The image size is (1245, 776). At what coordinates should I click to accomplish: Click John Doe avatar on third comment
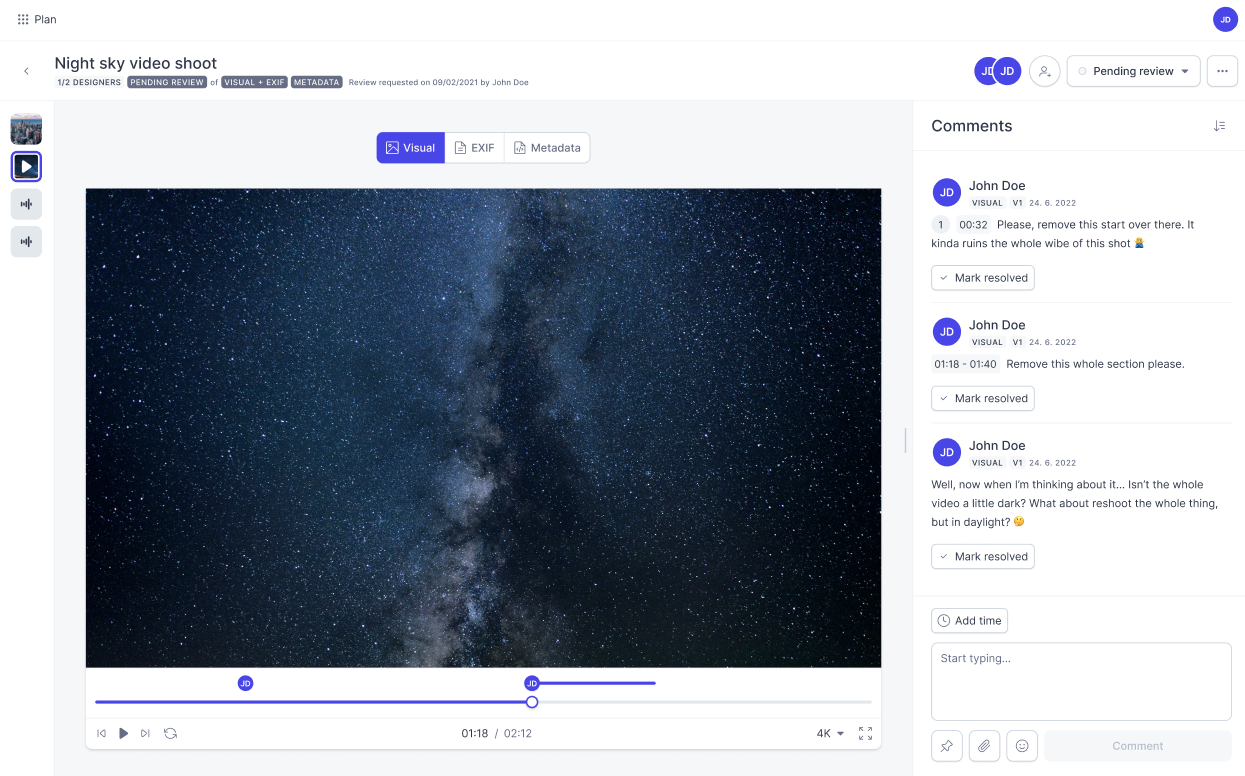947,452
